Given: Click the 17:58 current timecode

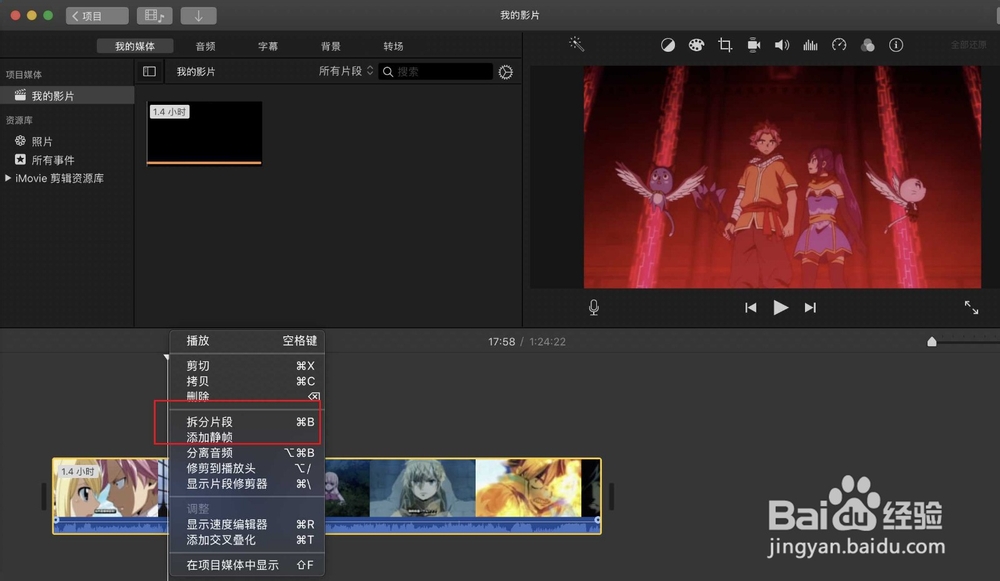Looking at the screenshot, I should 501,342.
